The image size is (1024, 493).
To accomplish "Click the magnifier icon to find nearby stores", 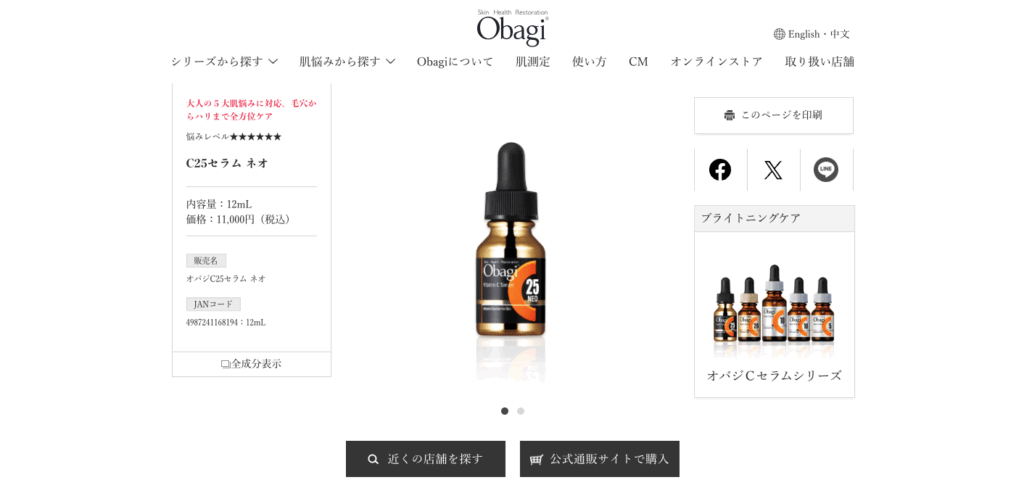I will point(373,459).
